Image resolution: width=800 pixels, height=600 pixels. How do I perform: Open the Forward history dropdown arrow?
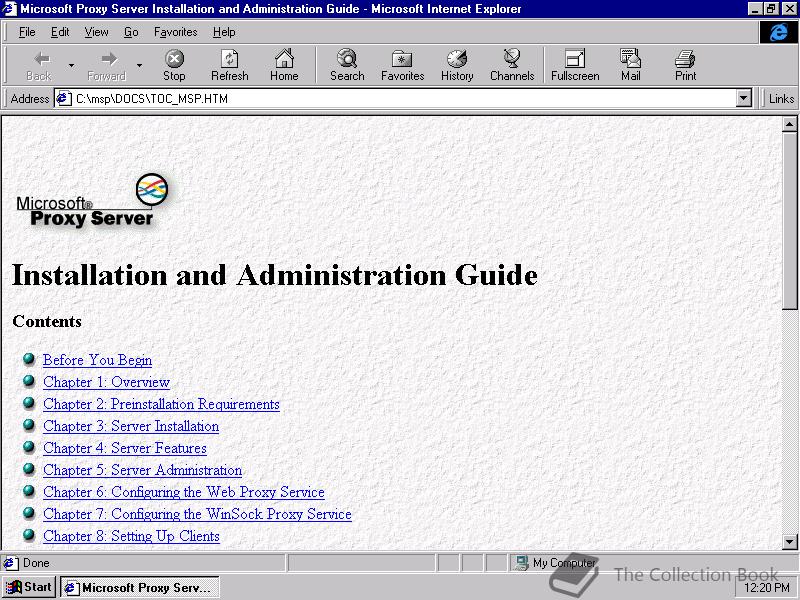click(139, 66)
